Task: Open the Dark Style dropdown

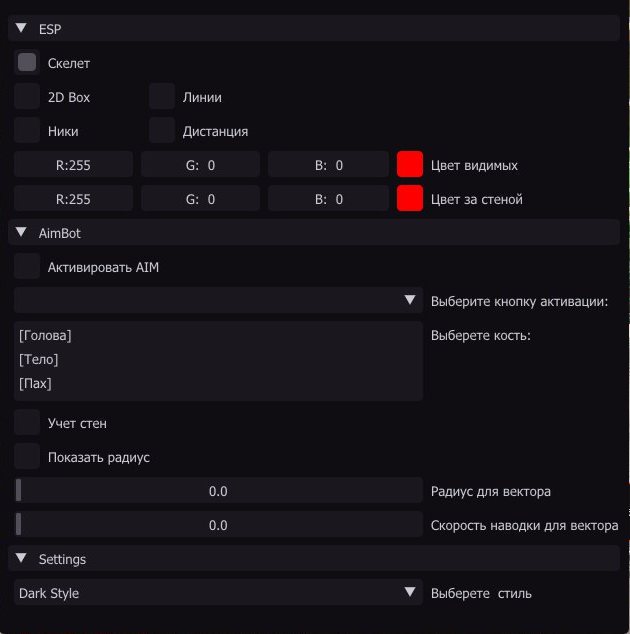Action: click(218, 593)
